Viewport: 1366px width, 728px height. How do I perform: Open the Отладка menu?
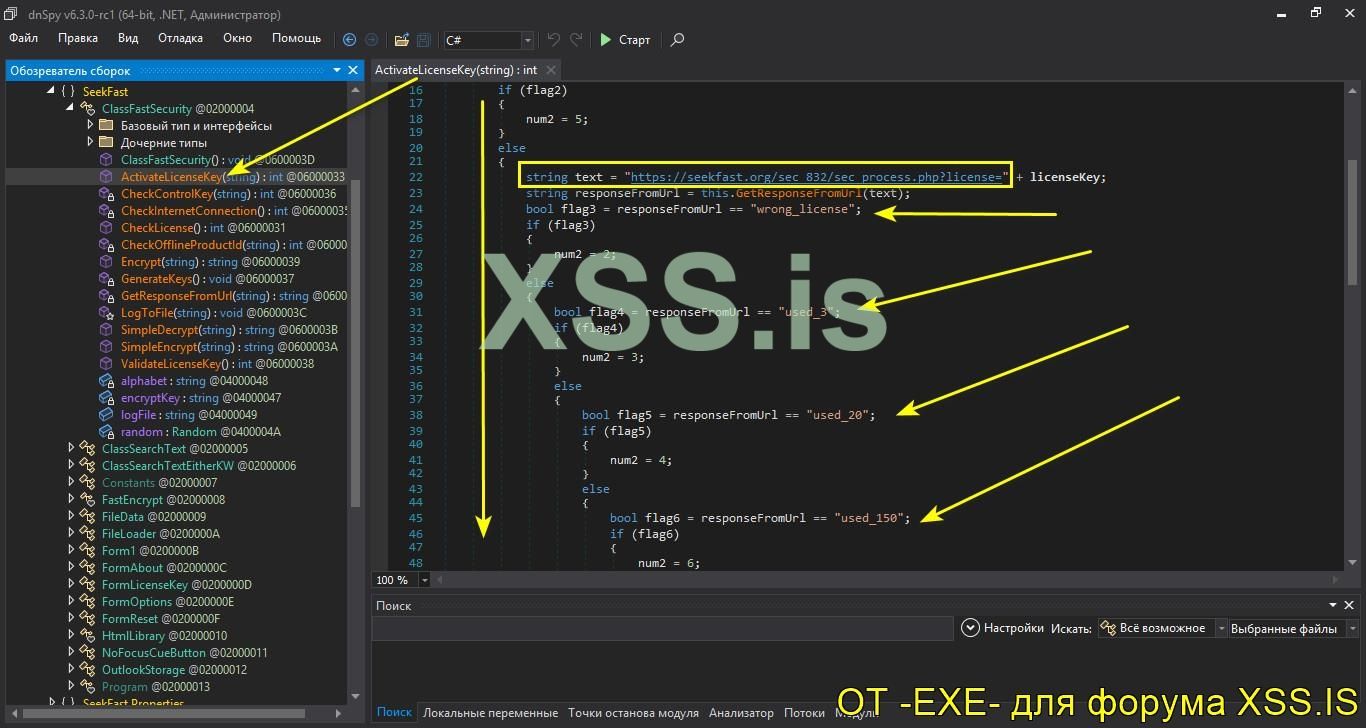180,38
